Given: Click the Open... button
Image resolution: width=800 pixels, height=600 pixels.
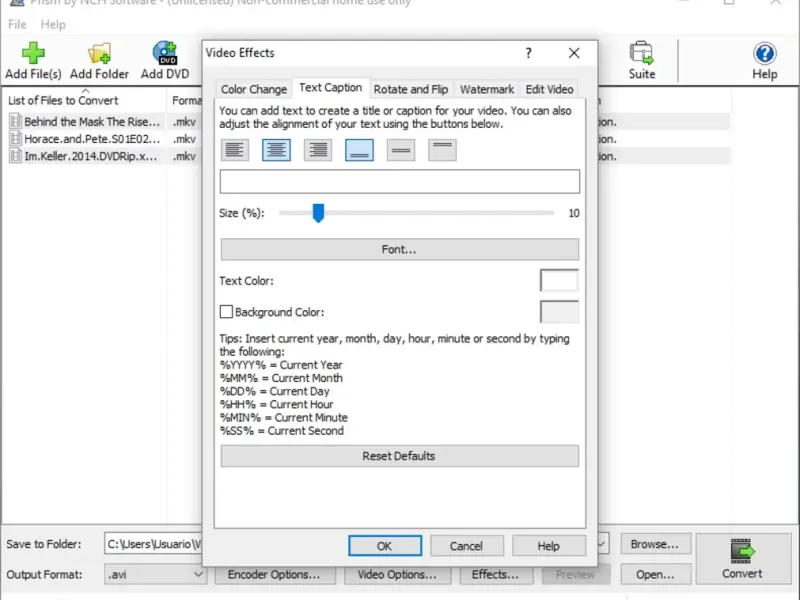Looking at the screenshot, I should [x=655, y=574].
